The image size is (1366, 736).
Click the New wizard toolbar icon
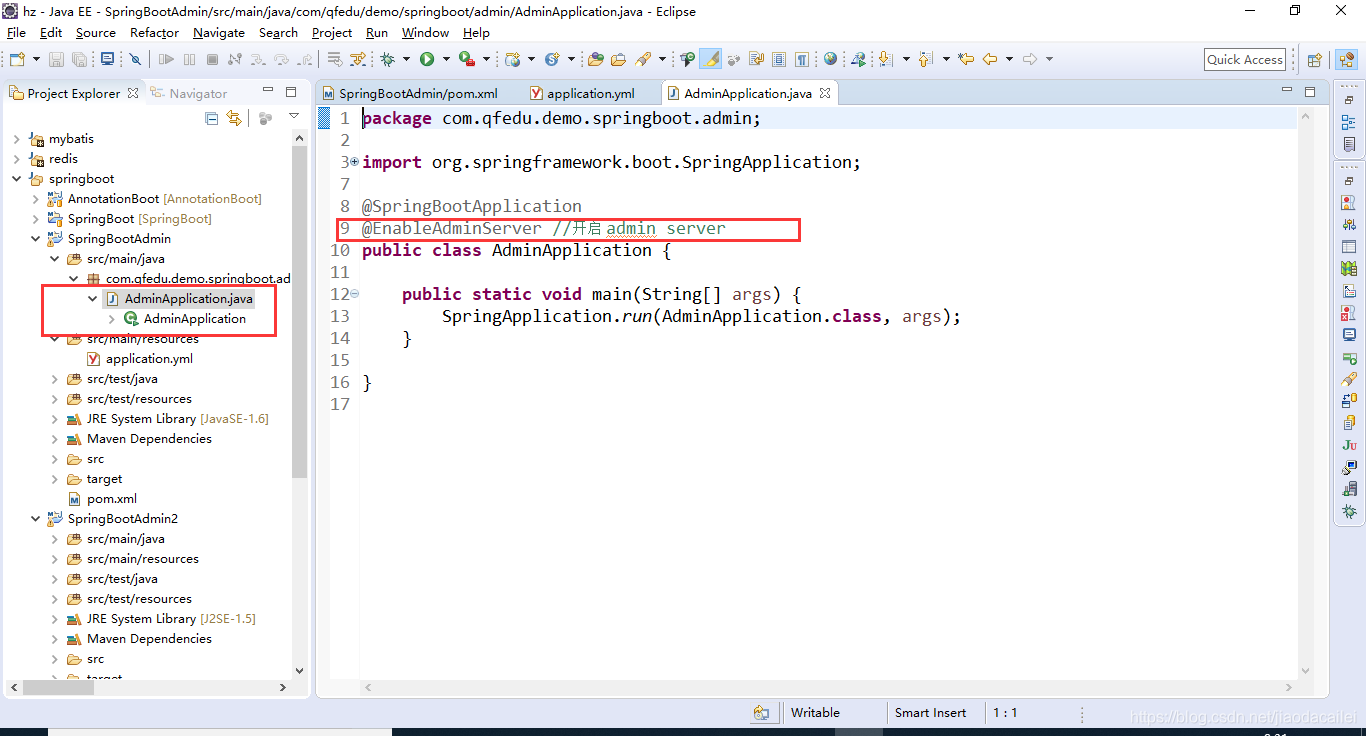[17, 60]
